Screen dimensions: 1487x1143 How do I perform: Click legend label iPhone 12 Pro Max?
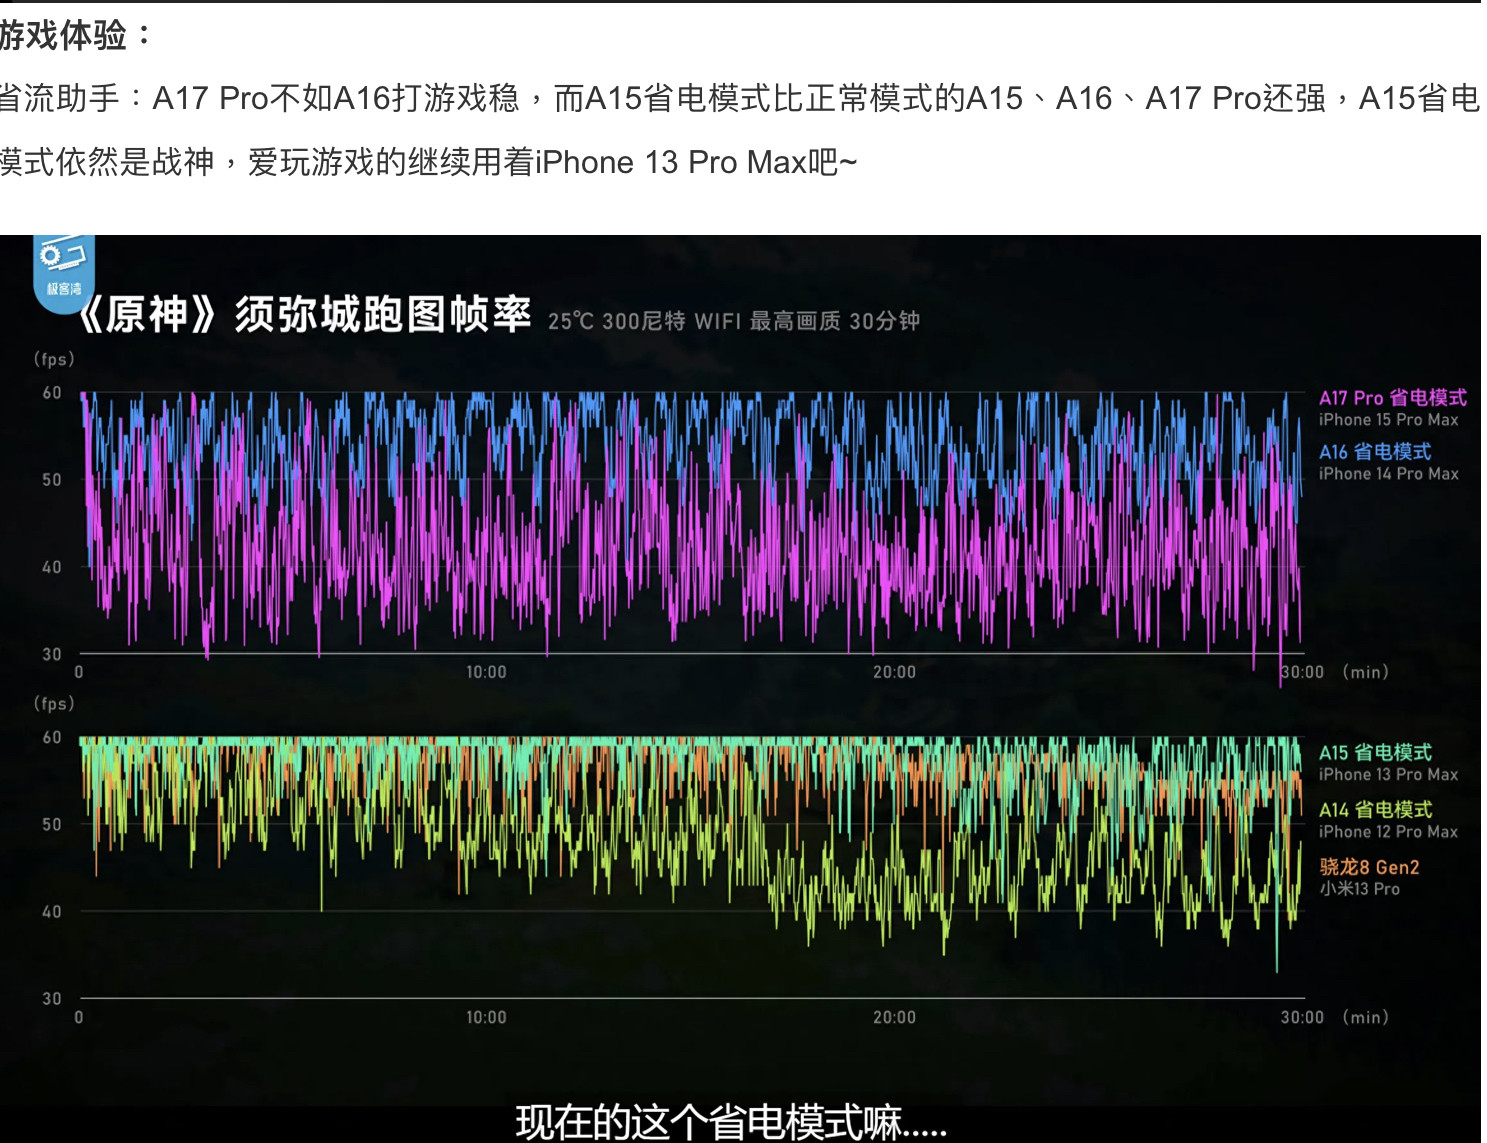(1388, 832)
